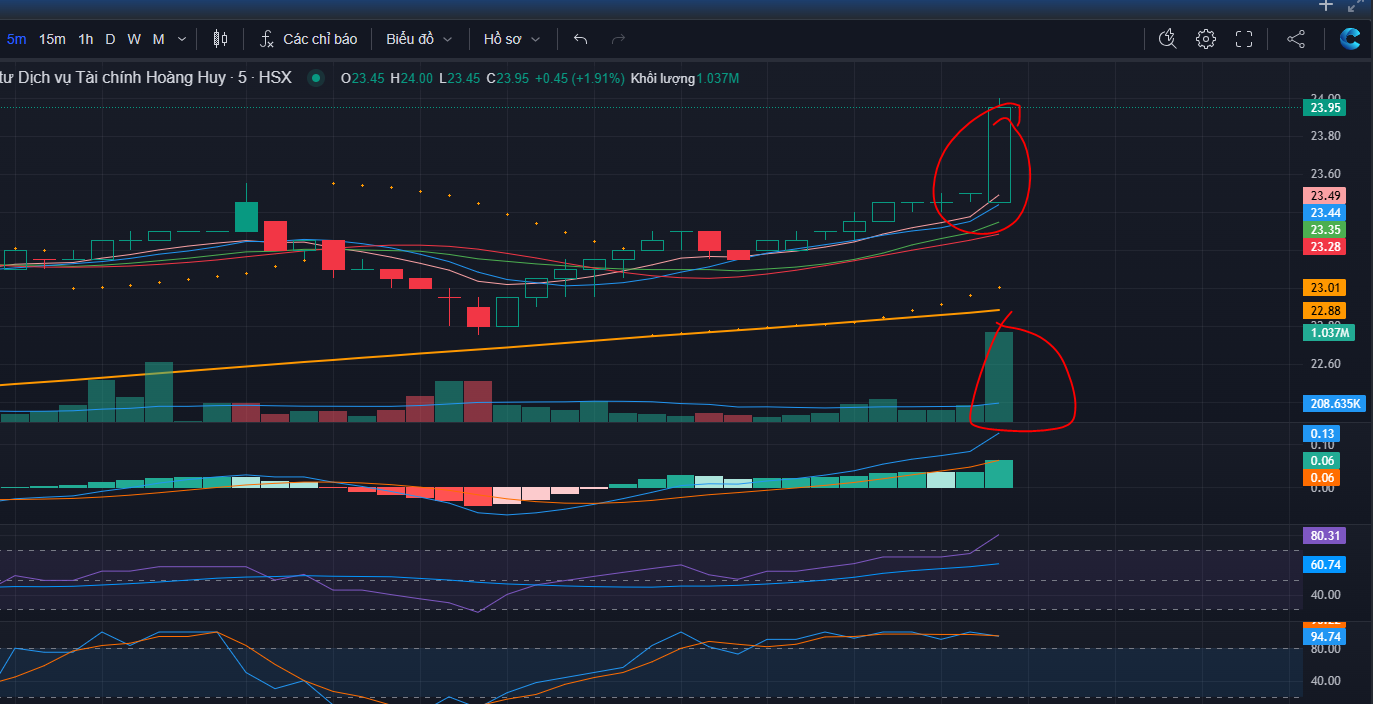Click the tallest green volume bar

tap(999, 377)
